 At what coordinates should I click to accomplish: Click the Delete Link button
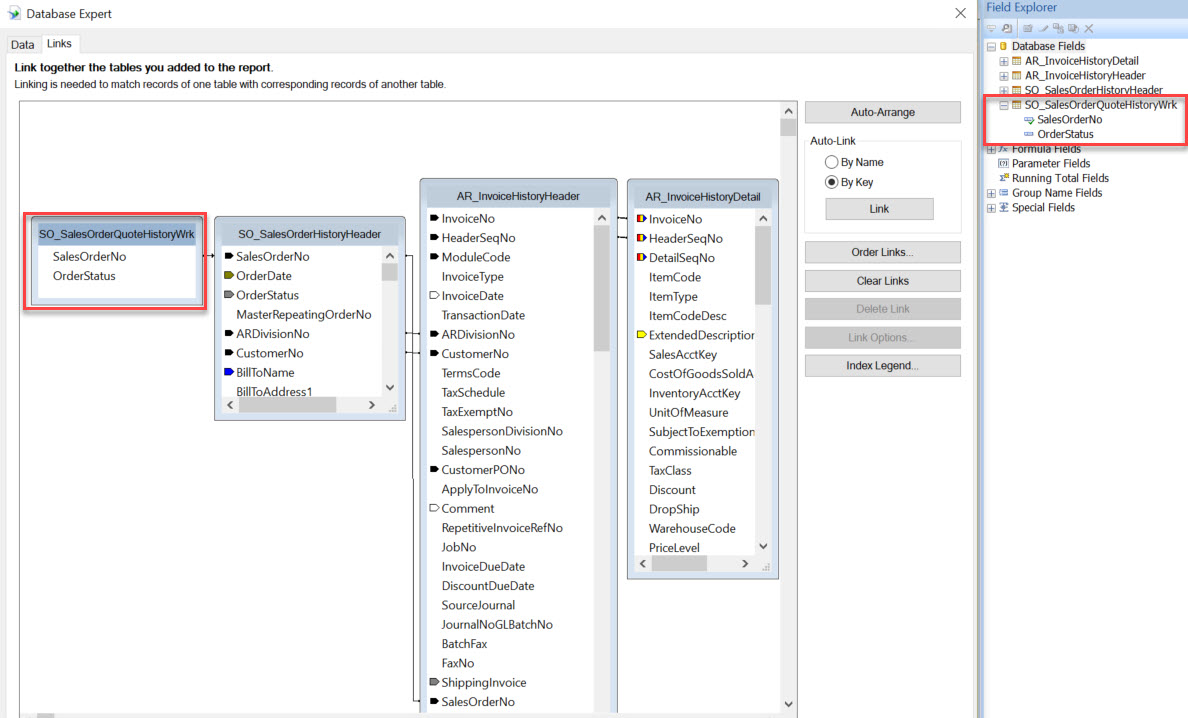tap(883, 309)
